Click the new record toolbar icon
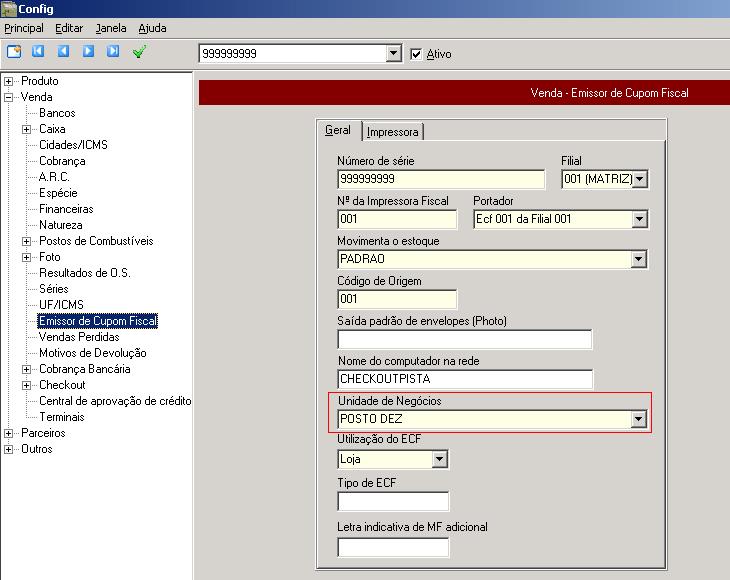This screenshot has height=580, width=730. 14,52
